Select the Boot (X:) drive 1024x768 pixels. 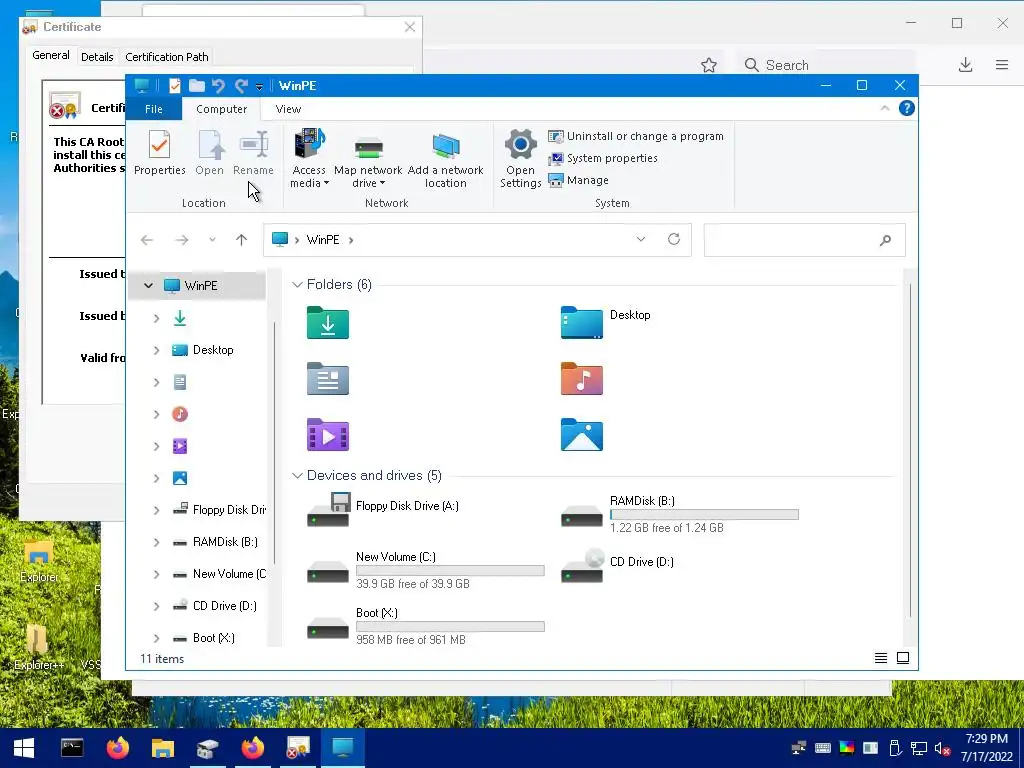(425, 626)
